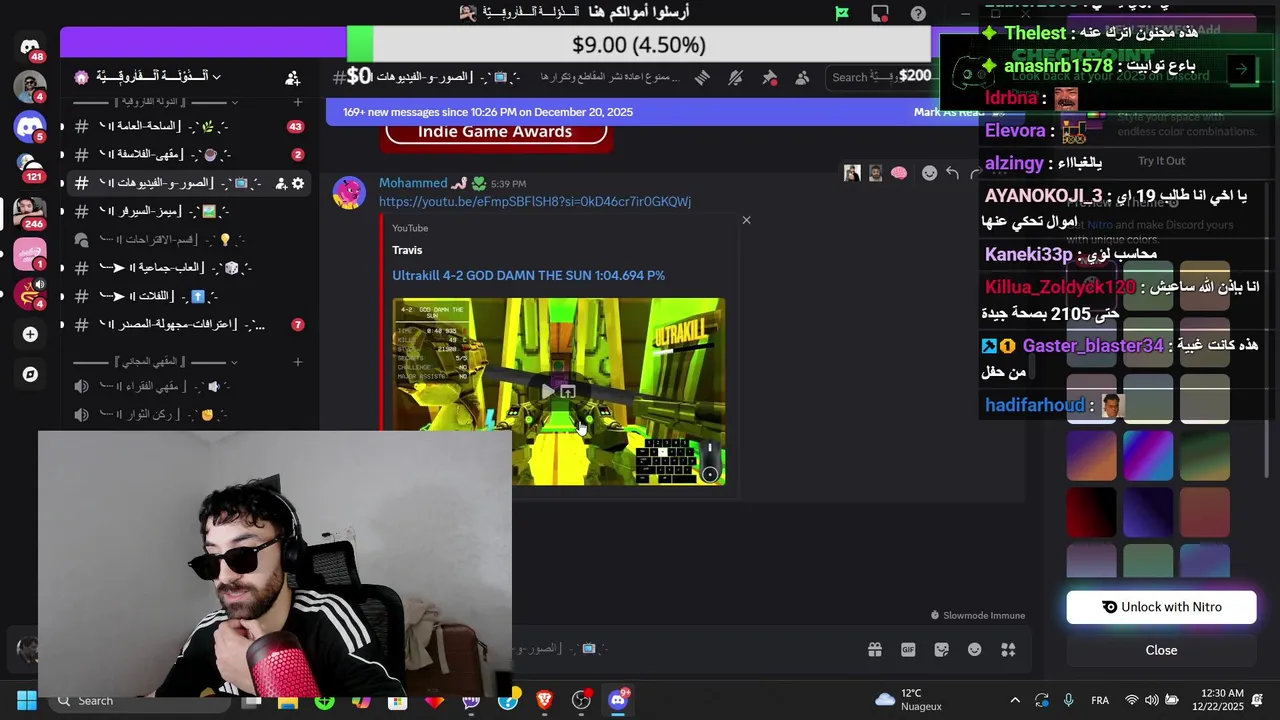The width and height of the screenshot is (1280, 720).
Task: Open اعترافات-مجهولة-المصدر channel
Action: point(189,324)
